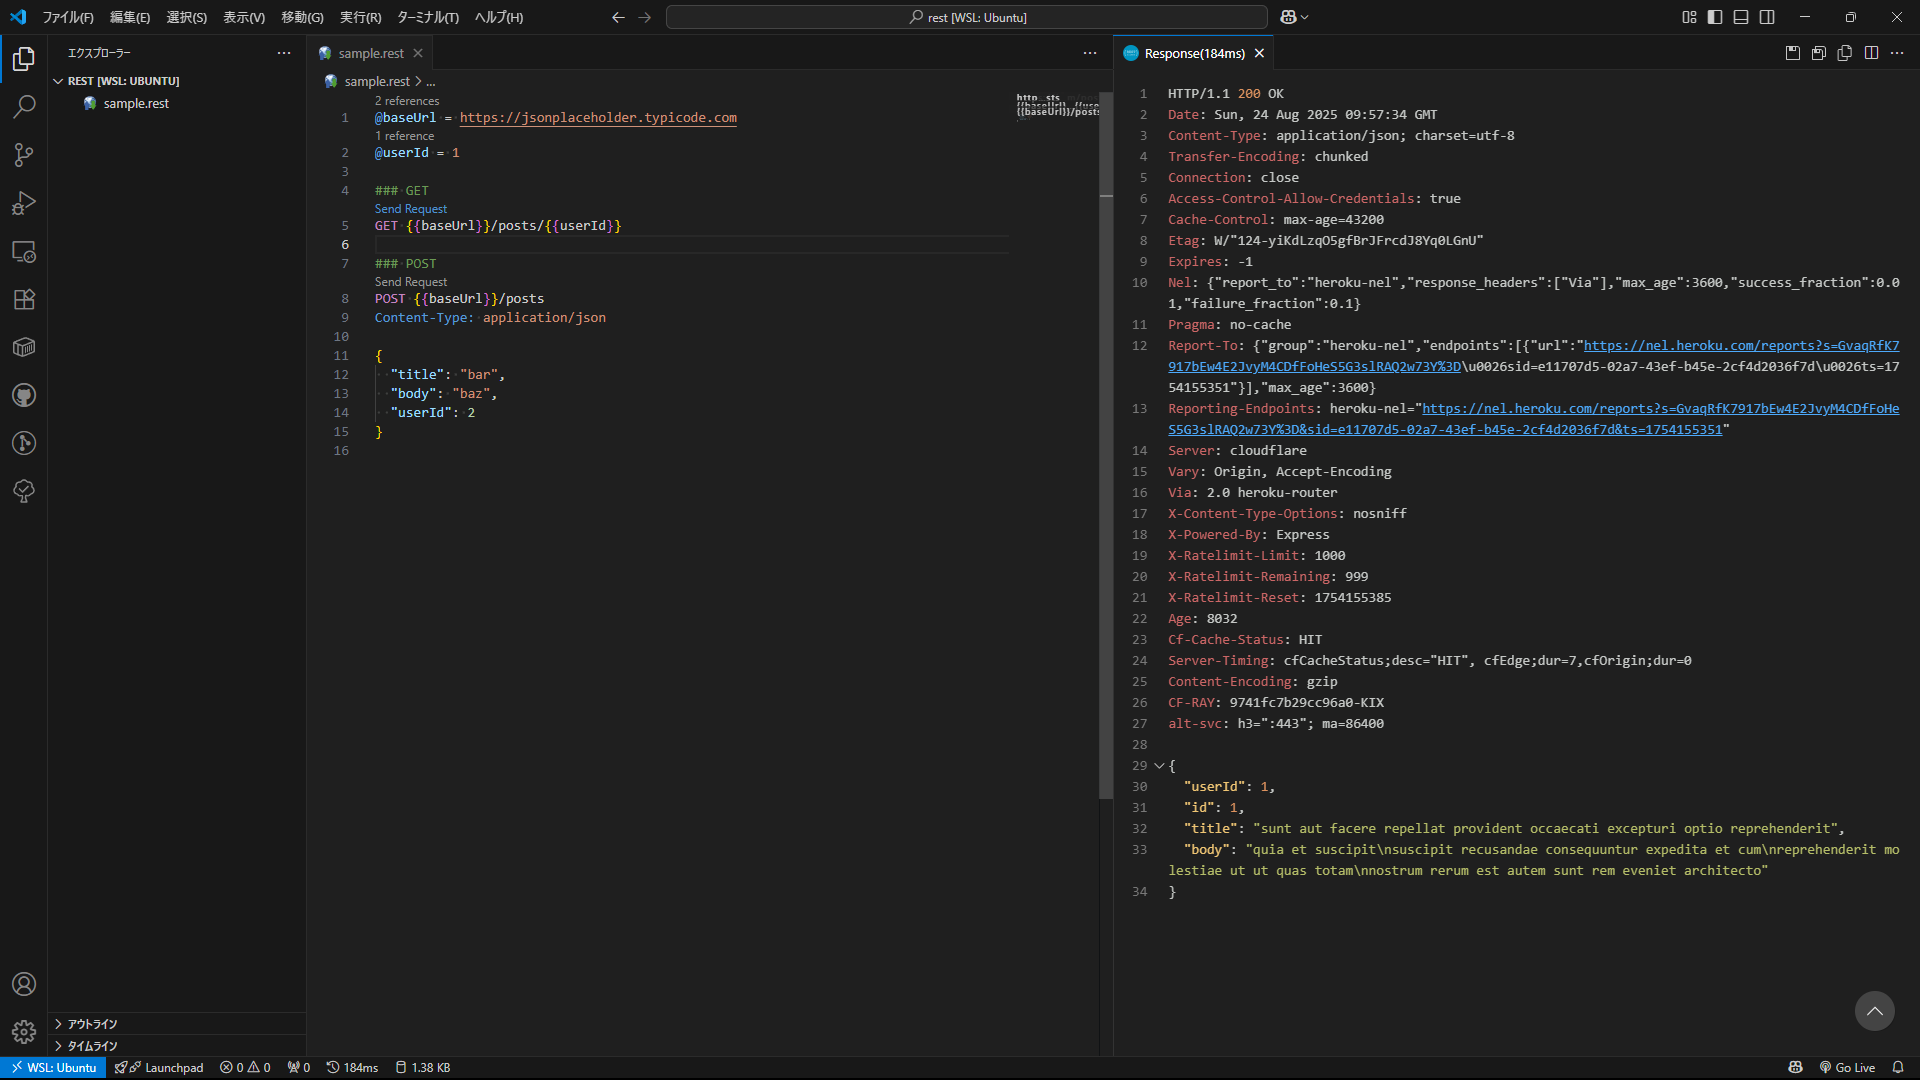Image resolution: width=1920 pixels, height=1080 pixels.
Task: Open the Search view in the activity bar
Action: (x=24, y=107)
